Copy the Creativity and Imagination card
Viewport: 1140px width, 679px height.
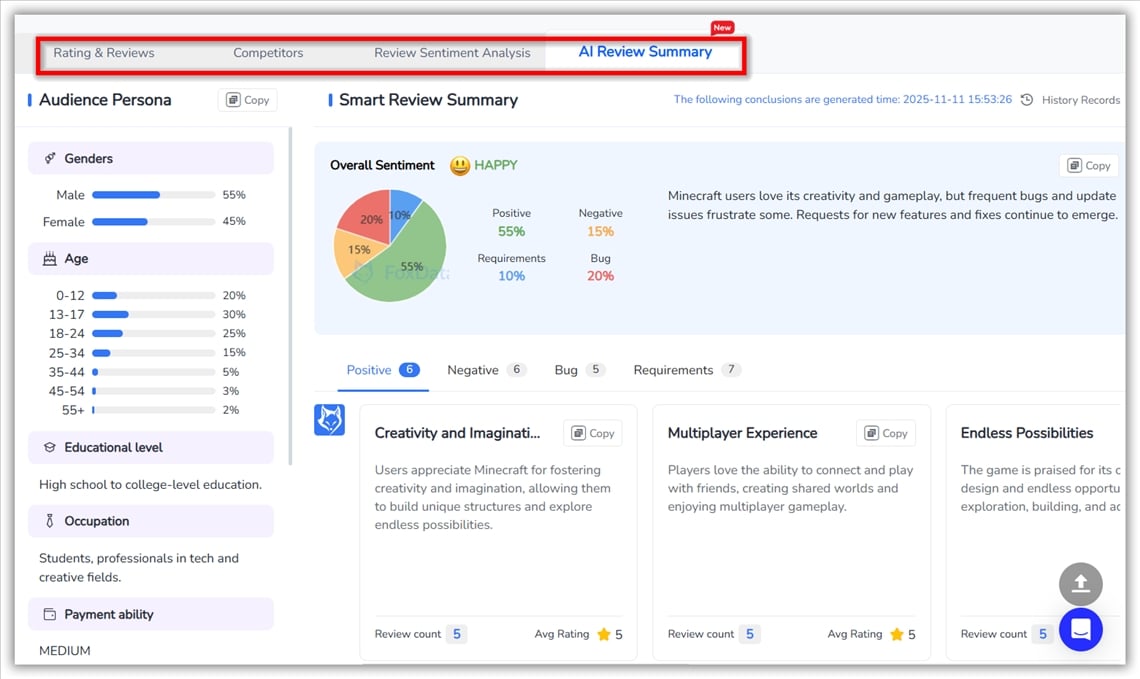pos(592,433)
